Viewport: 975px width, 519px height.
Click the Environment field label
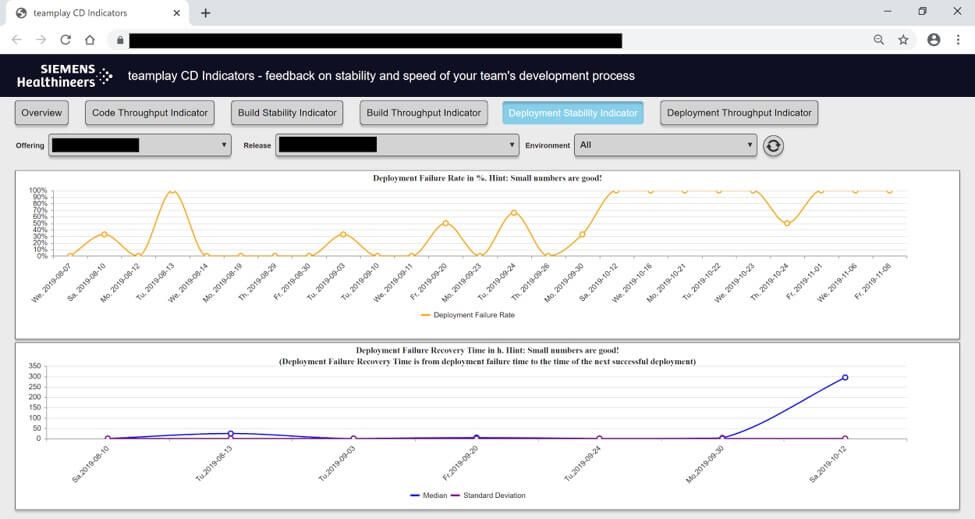click(x=547, y=145)
